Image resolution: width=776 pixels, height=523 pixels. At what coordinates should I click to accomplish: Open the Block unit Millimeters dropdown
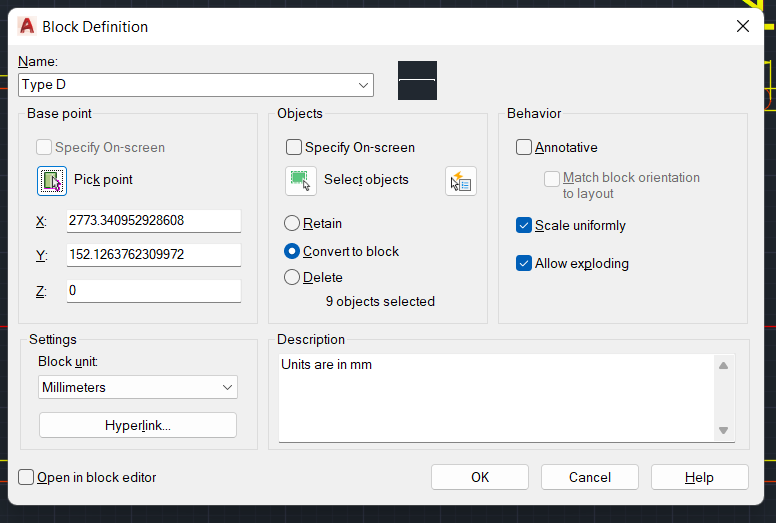point(138,387)
